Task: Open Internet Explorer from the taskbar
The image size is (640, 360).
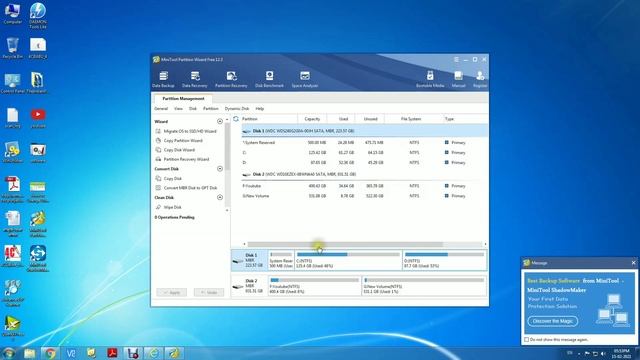Action: click(x=154, y=353)
